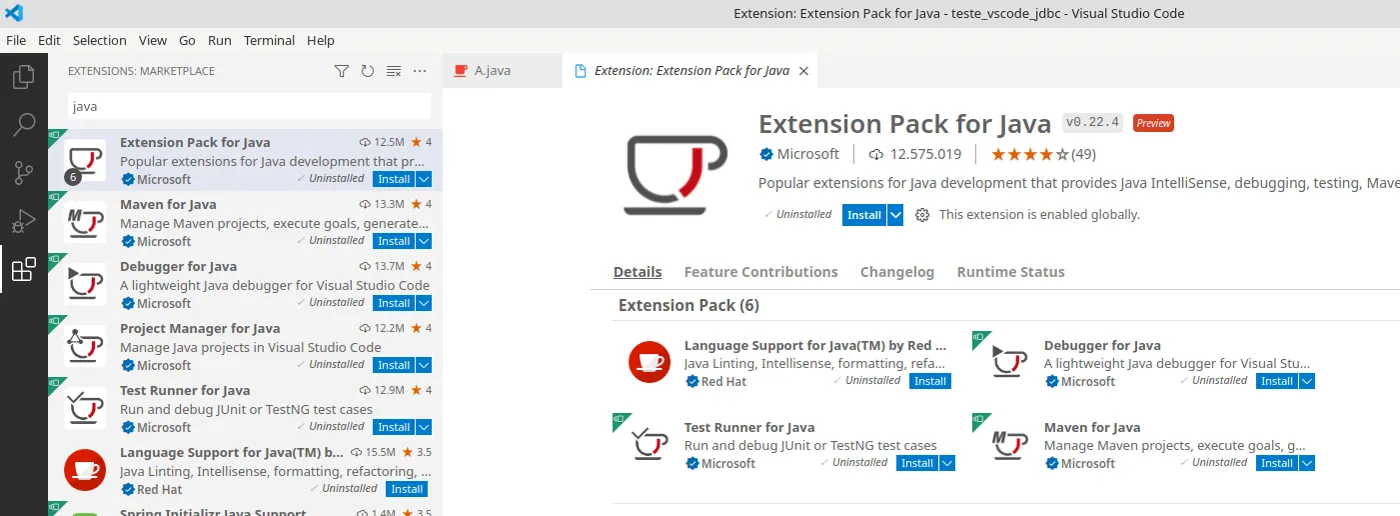Image resolution: width=1400 pixels, height=516 pixels.
Task: Expand install dropdown beside main Install button
Action: pyautogui.click(x=895, y=215)
